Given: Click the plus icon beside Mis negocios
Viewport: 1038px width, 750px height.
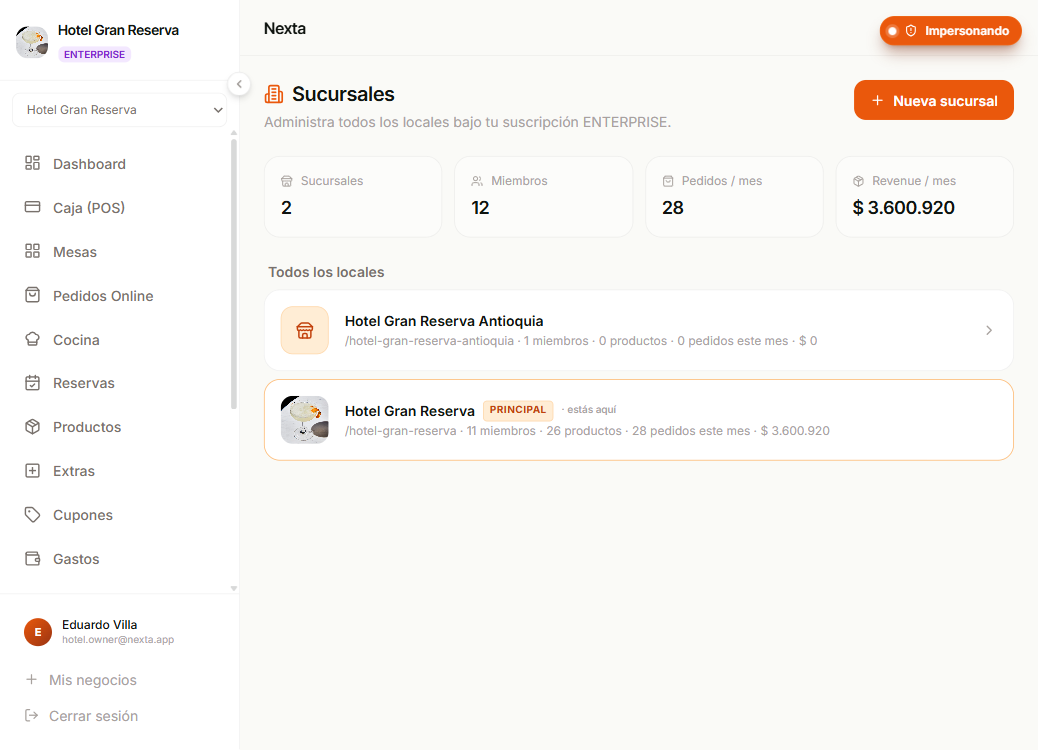Looking at the screenshot, I should [x=31, y=679].
